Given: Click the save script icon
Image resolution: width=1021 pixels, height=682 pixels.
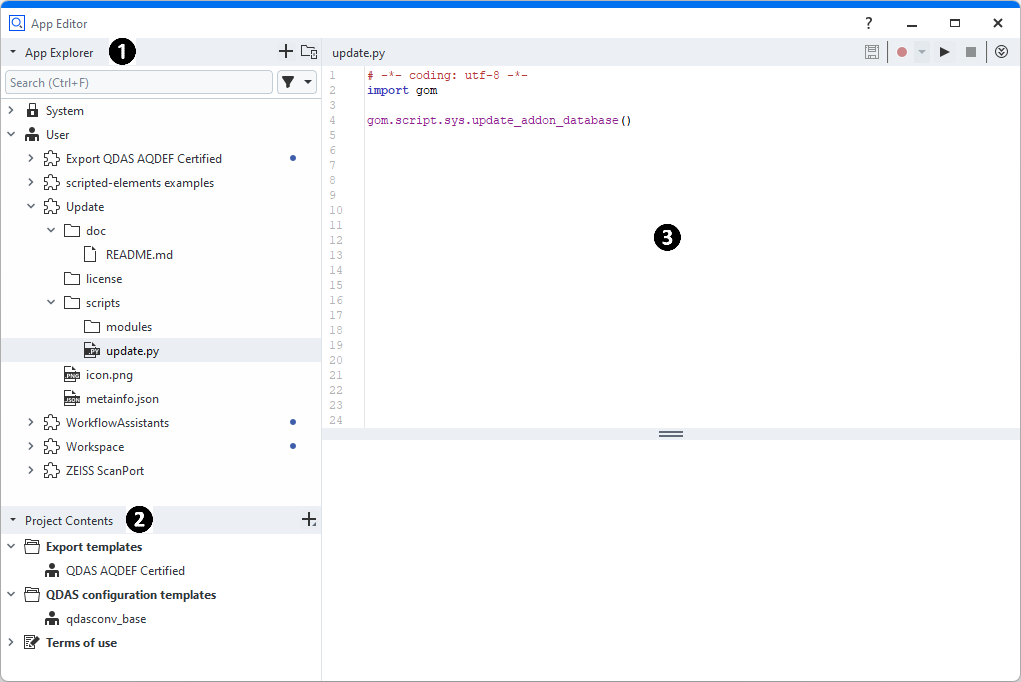Looking at the screenshot, I should pyautogui.click(x=872, y=52).
